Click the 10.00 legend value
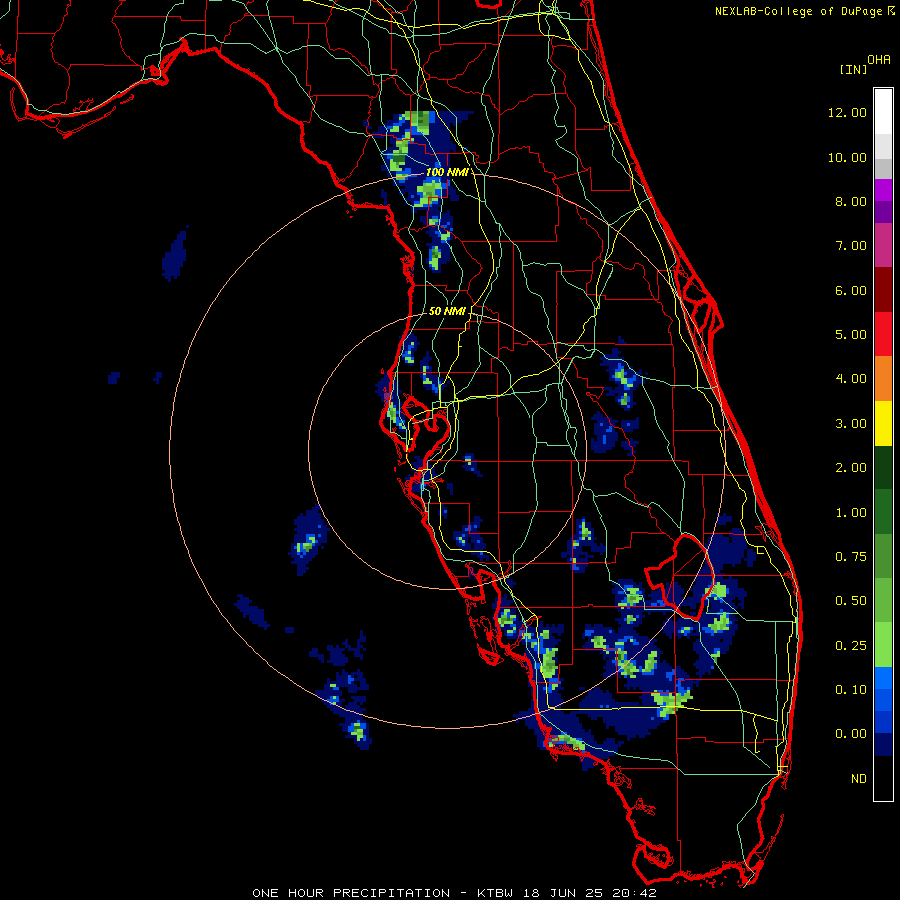The image size is (900, 900). 847,157
